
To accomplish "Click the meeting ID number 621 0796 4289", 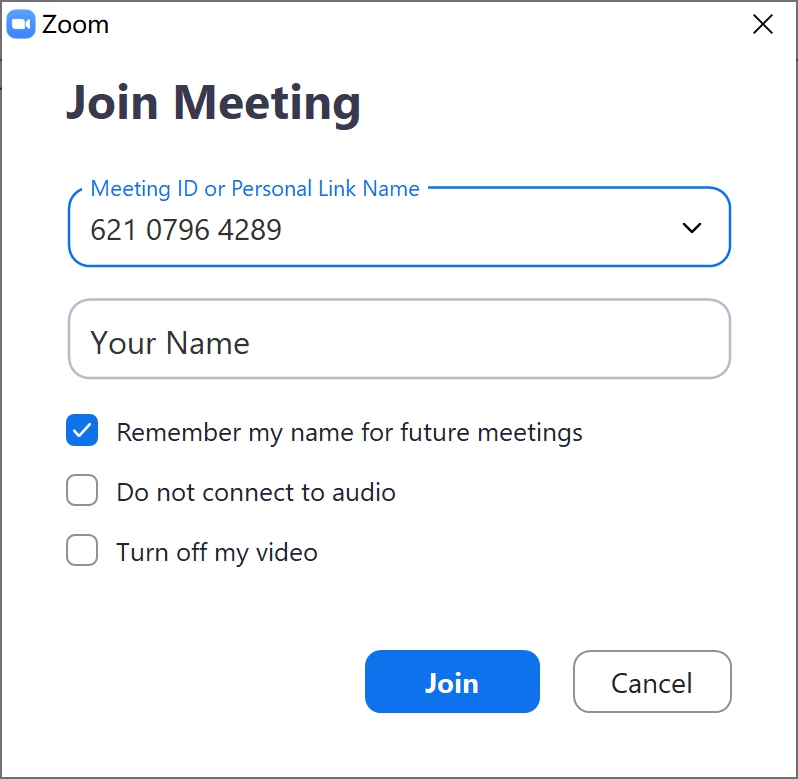I will click(186, 230).
